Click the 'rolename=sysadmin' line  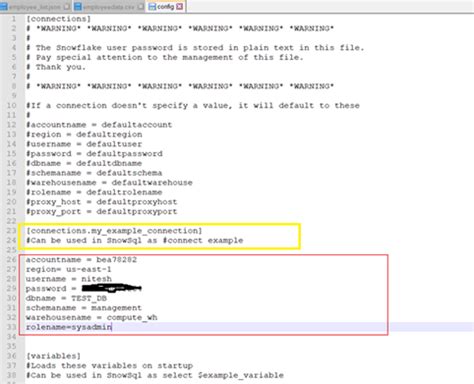coord(69,327)
